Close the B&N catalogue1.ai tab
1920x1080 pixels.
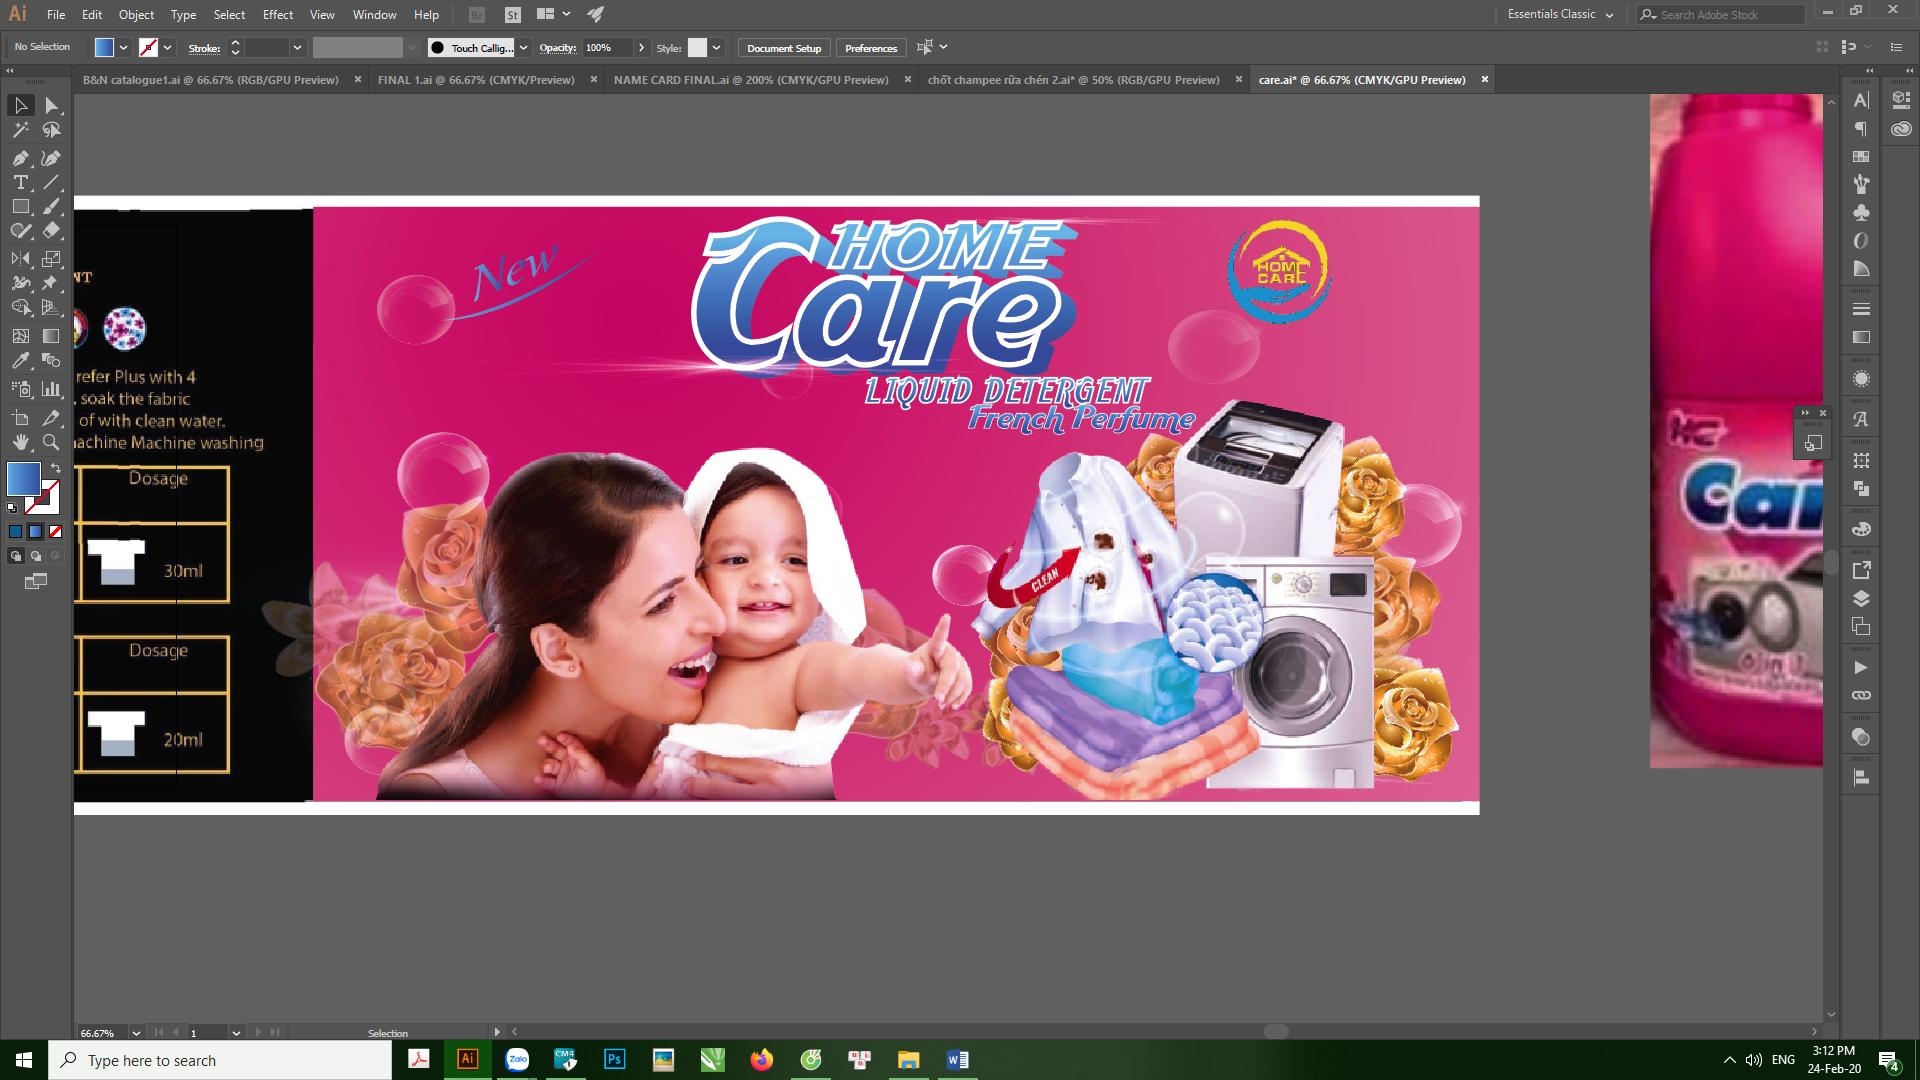click(x=357, y=80)
